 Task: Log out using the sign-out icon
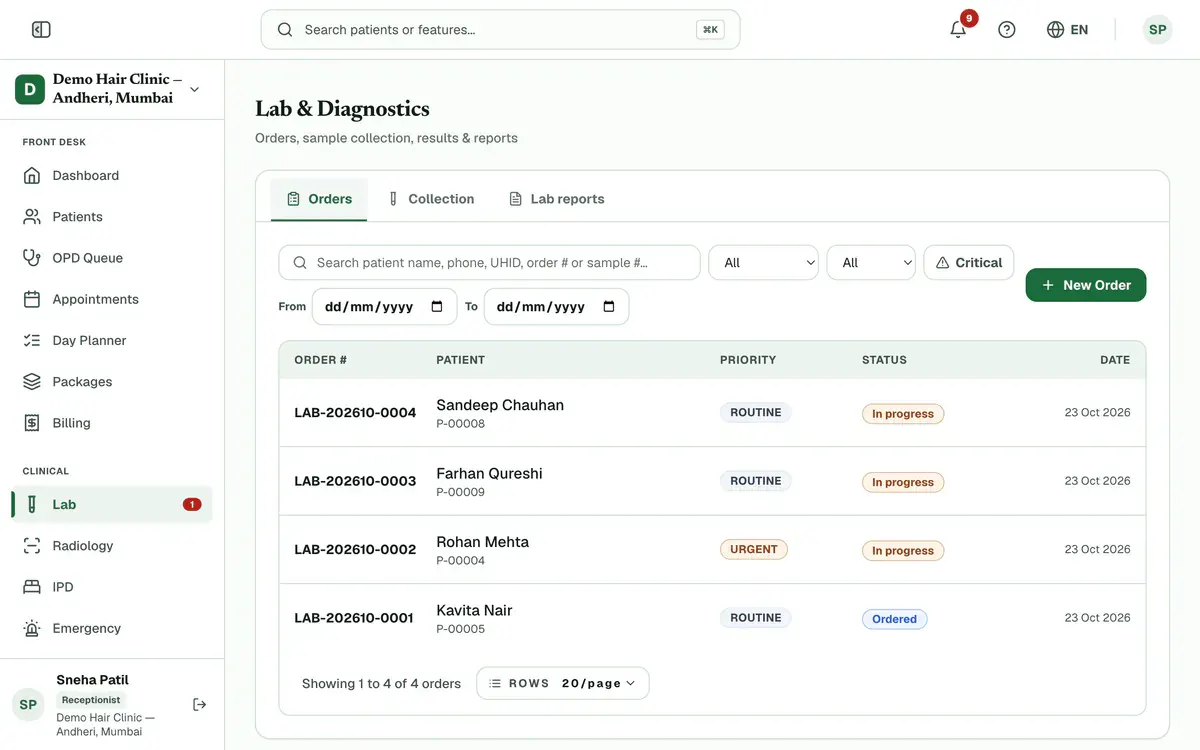pos(199,705)
